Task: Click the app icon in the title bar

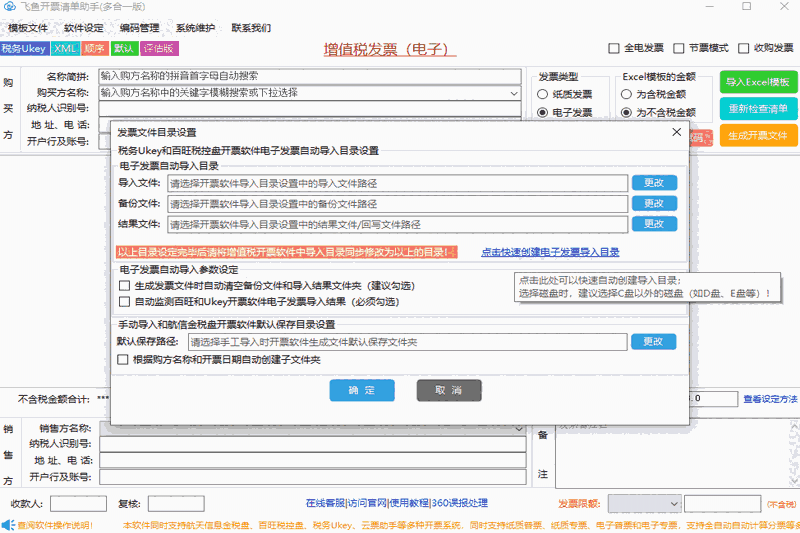Action: 8,7
